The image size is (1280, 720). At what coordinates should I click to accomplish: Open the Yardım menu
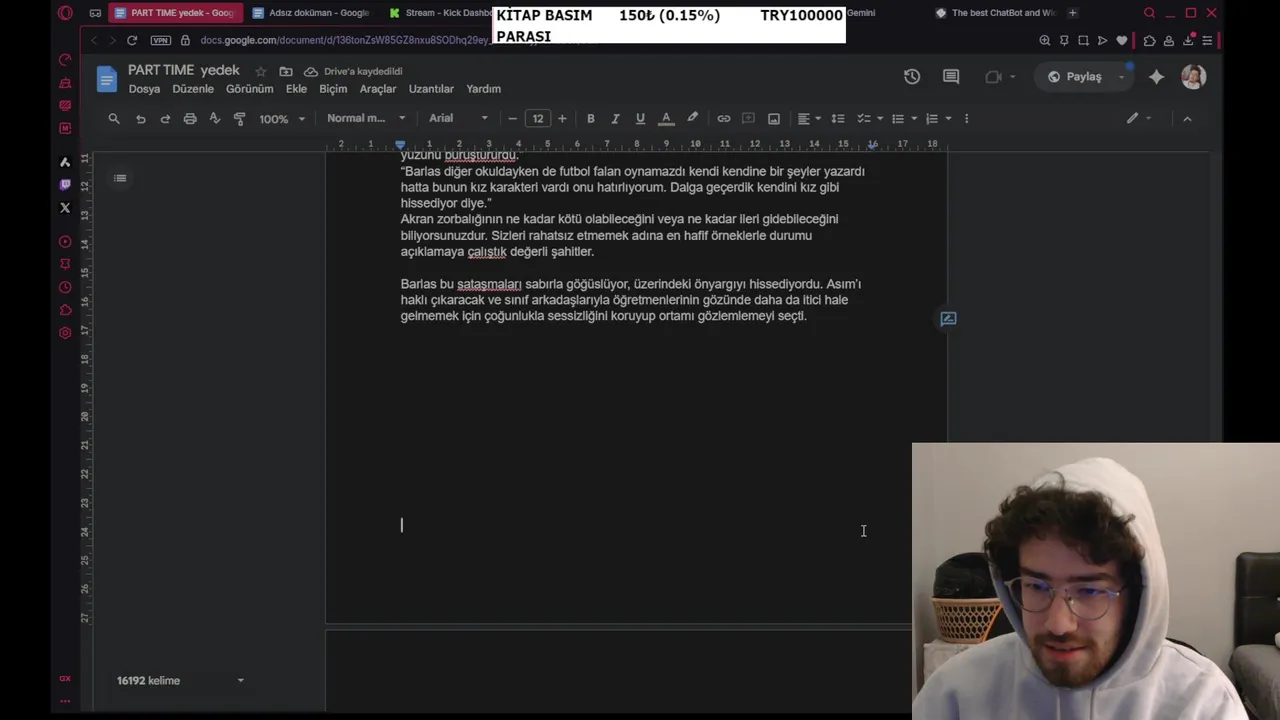tap(483, 89)
